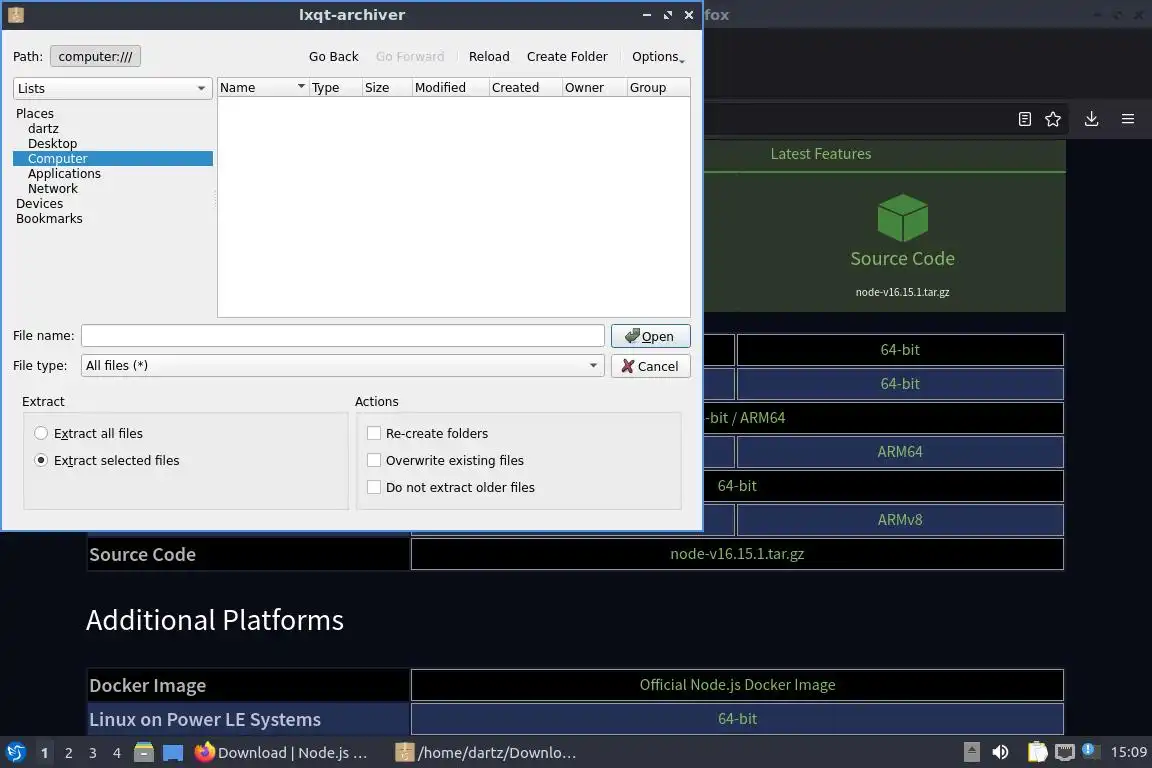1152x768 pixels.
Task: Click the update notifier tray icon
Action: [x=1090, y=751]
